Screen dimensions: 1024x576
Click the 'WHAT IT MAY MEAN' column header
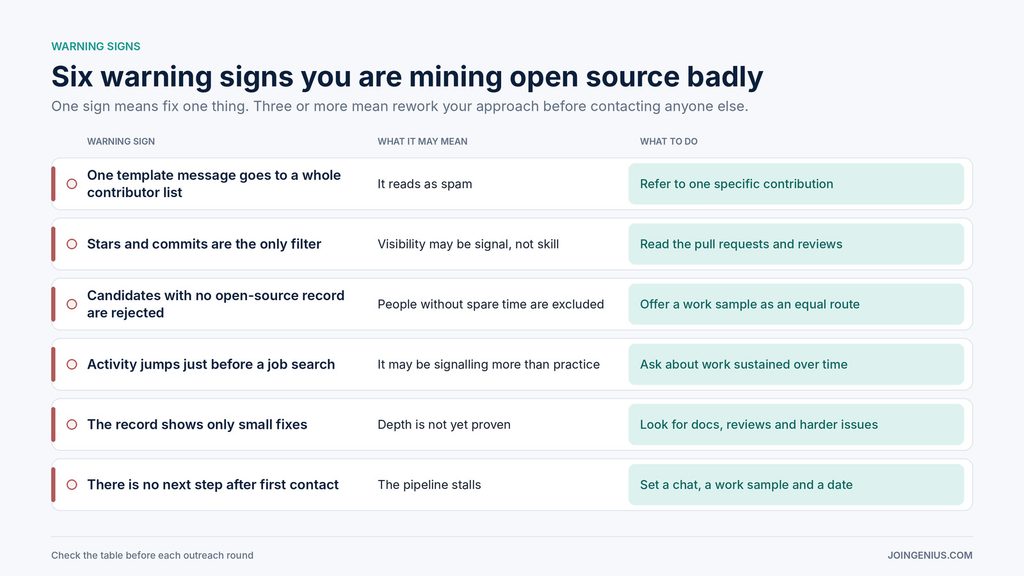click(x=423, y=141)
